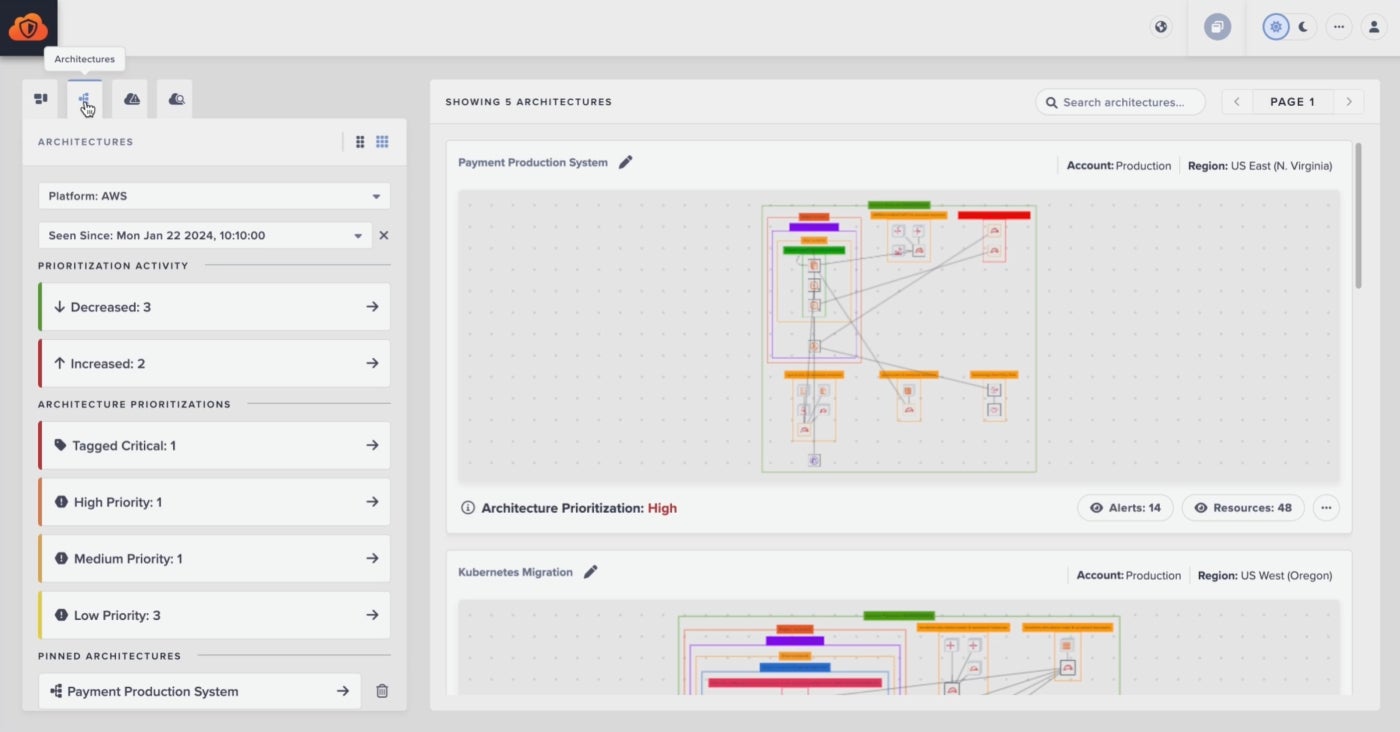Show Resources: 48 for Payment Production System
This screenshot has height=732, width=1400.
(1242, 508)
